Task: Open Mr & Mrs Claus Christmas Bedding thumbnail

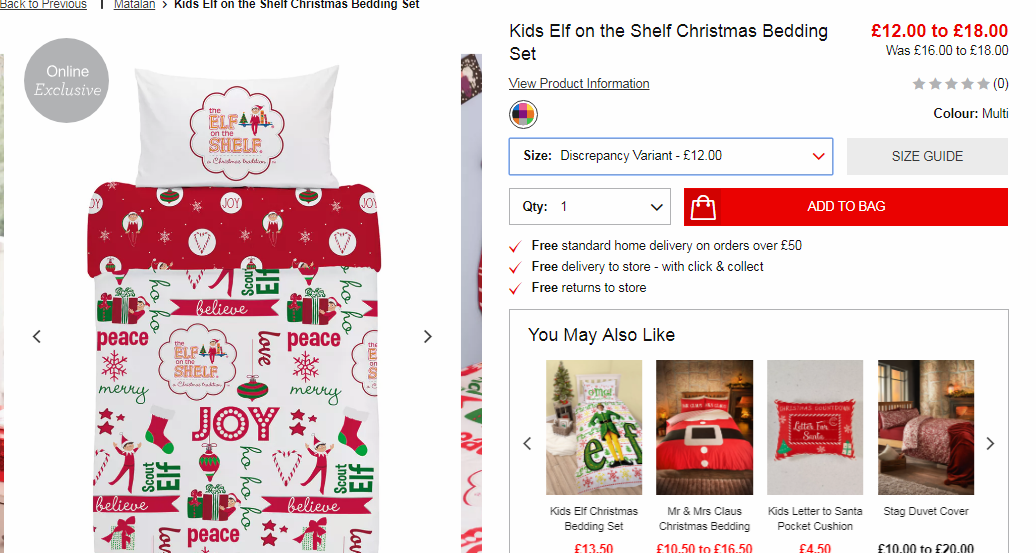Action: pyautogui.click(x=704, y=427)
